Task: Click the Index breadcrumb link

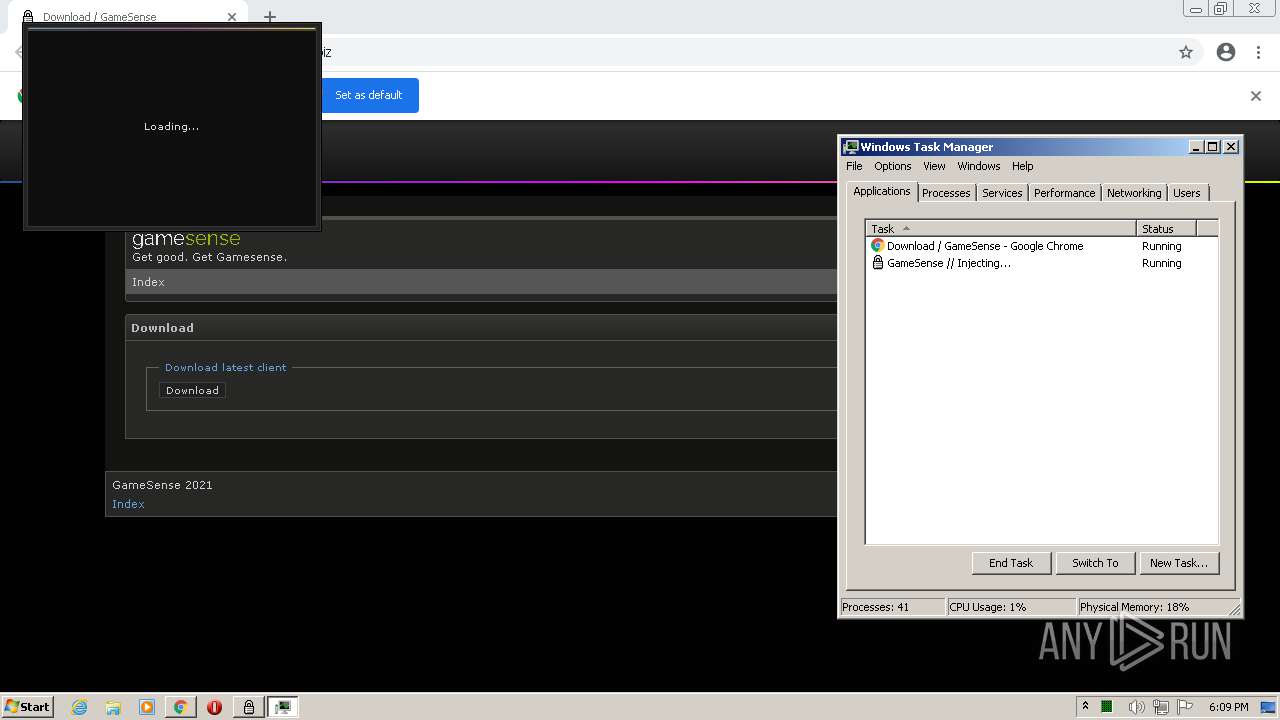Action: 148,282
